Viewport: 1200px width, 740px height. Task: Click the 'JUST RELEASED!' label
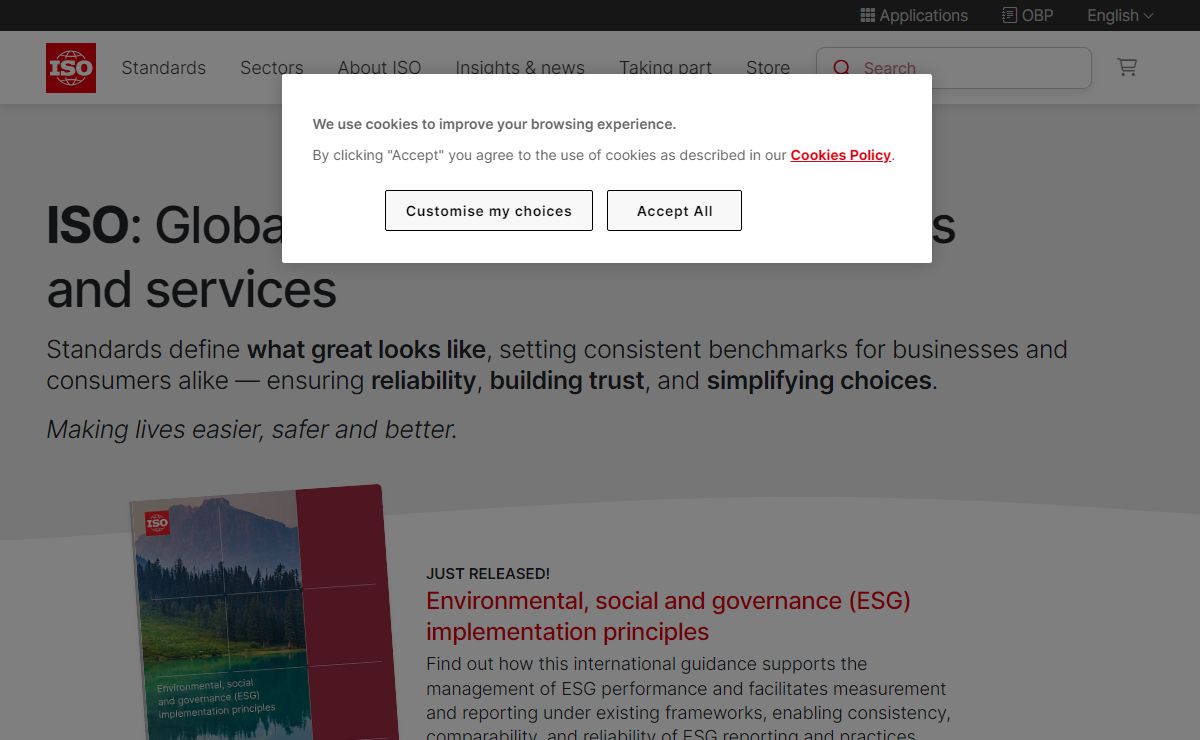(488, 574)
